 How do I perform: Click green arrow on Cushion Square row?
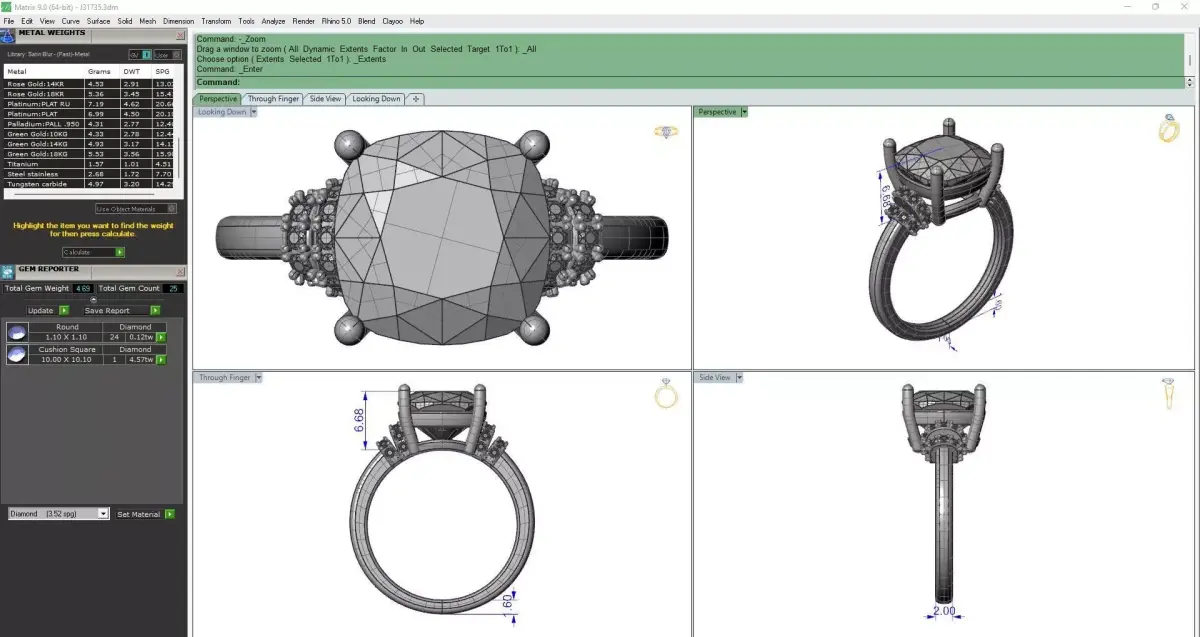pyautogui.click(x=161, y=359)
